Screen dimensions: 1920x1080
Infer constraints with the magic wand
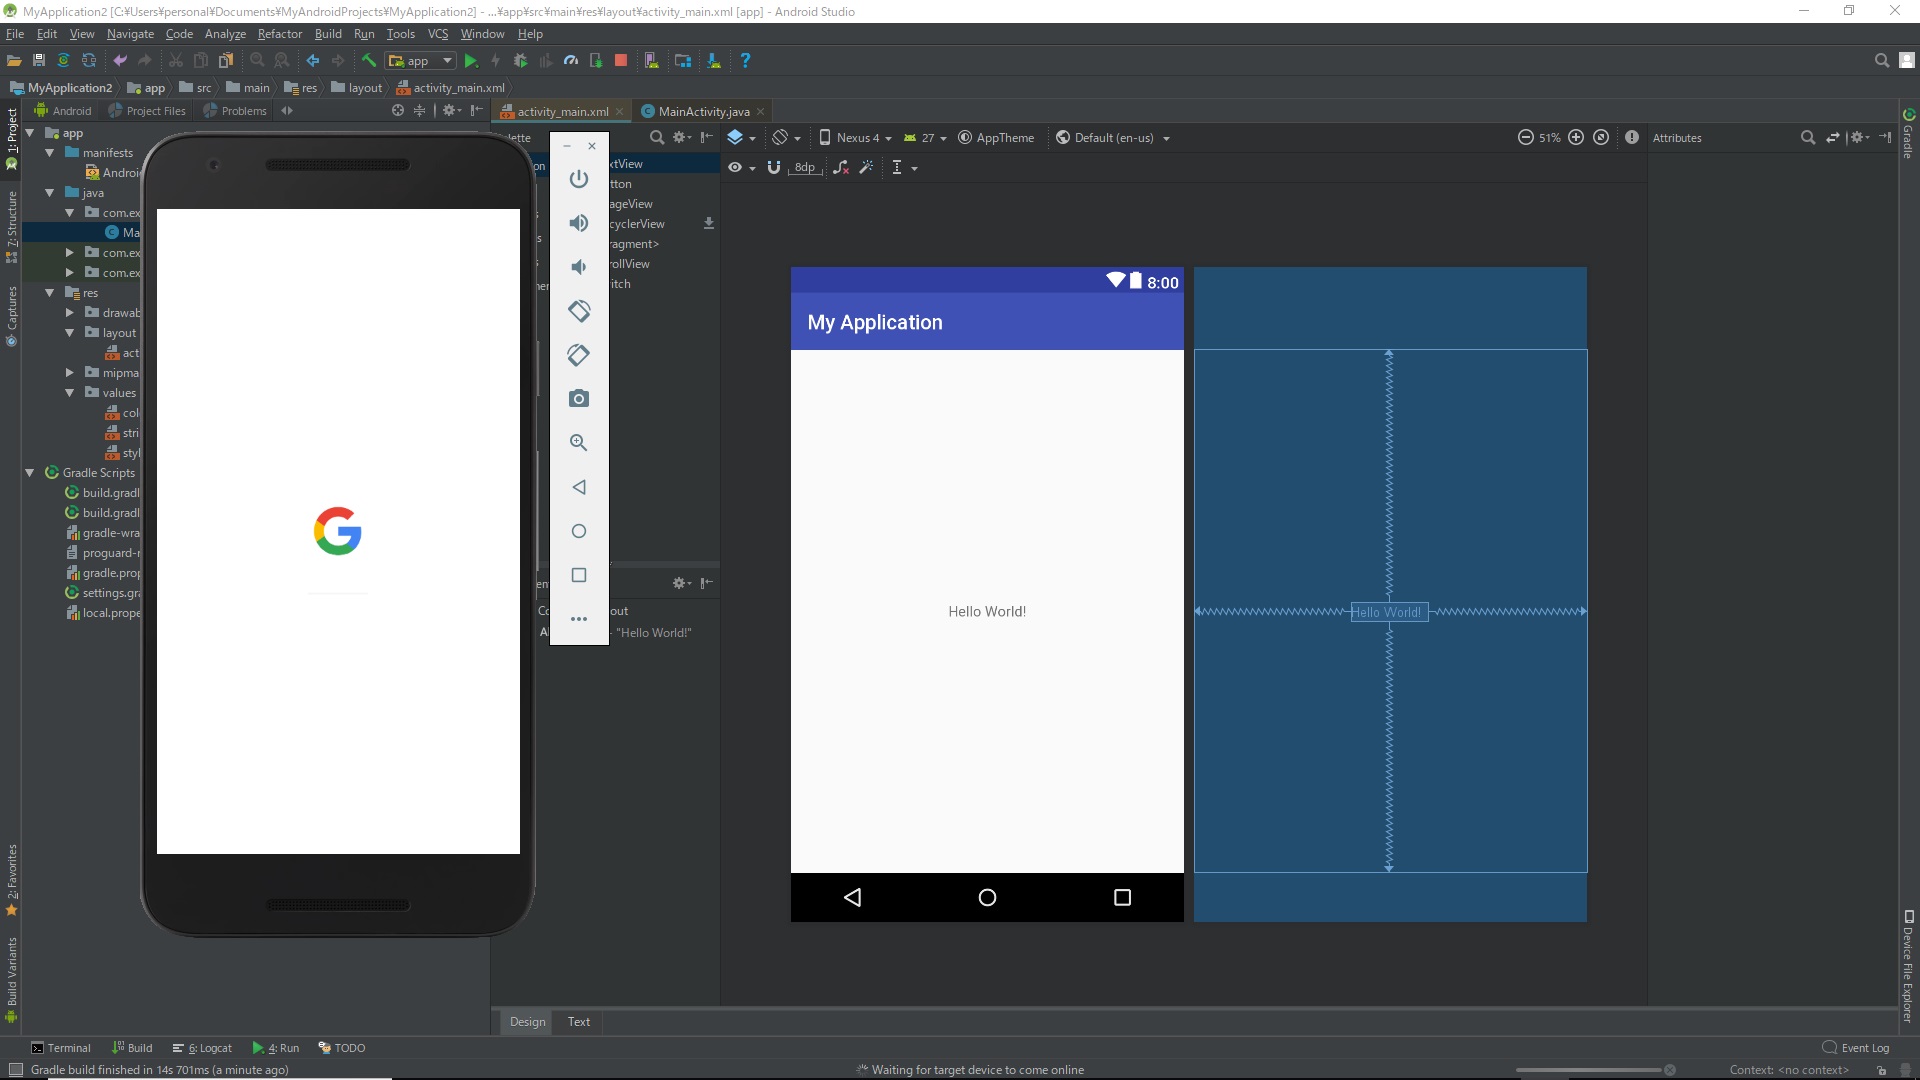pos(866,167)
